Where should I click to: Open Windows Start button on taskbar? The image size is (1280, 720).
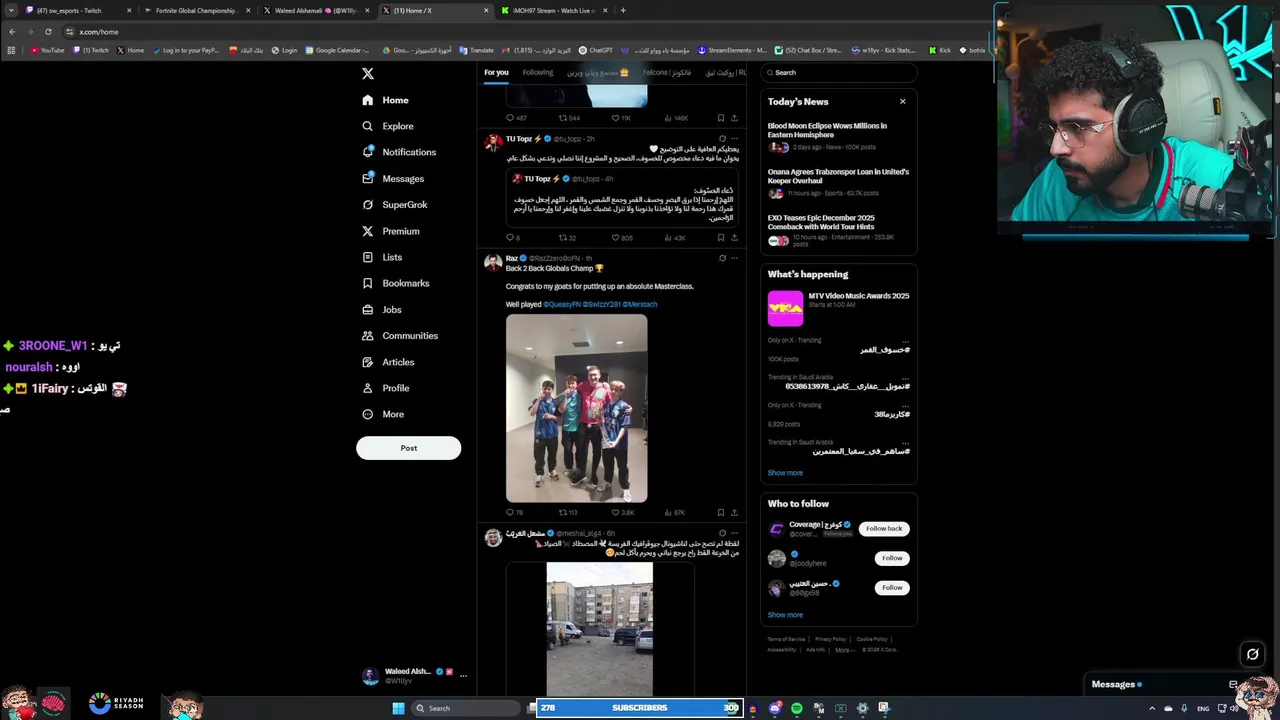click(x=398, y=708)
